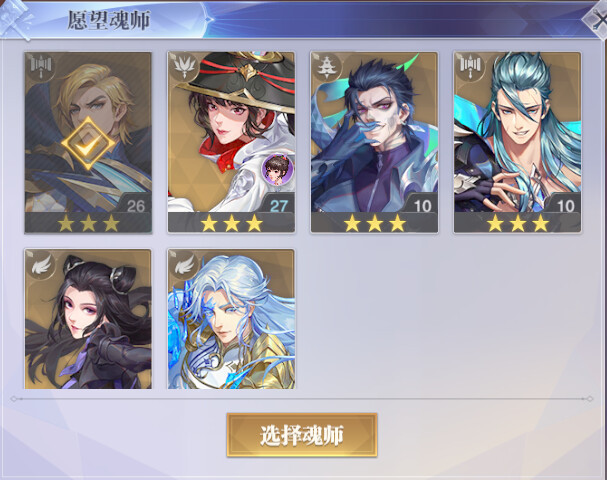The height and width of the screenshot is (480, 607).
Task: Click the three-star rating under teal-haired hero
Action: point(518,223)
